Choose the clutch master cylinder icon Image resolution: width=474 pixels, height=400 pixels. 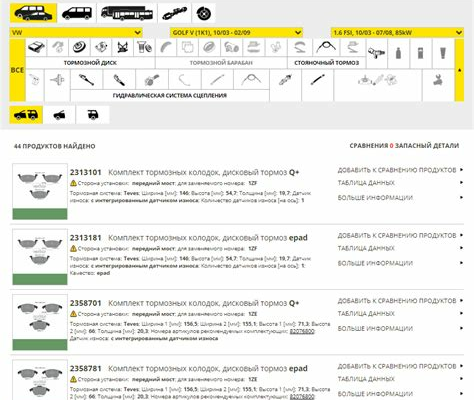coord(86,80)
